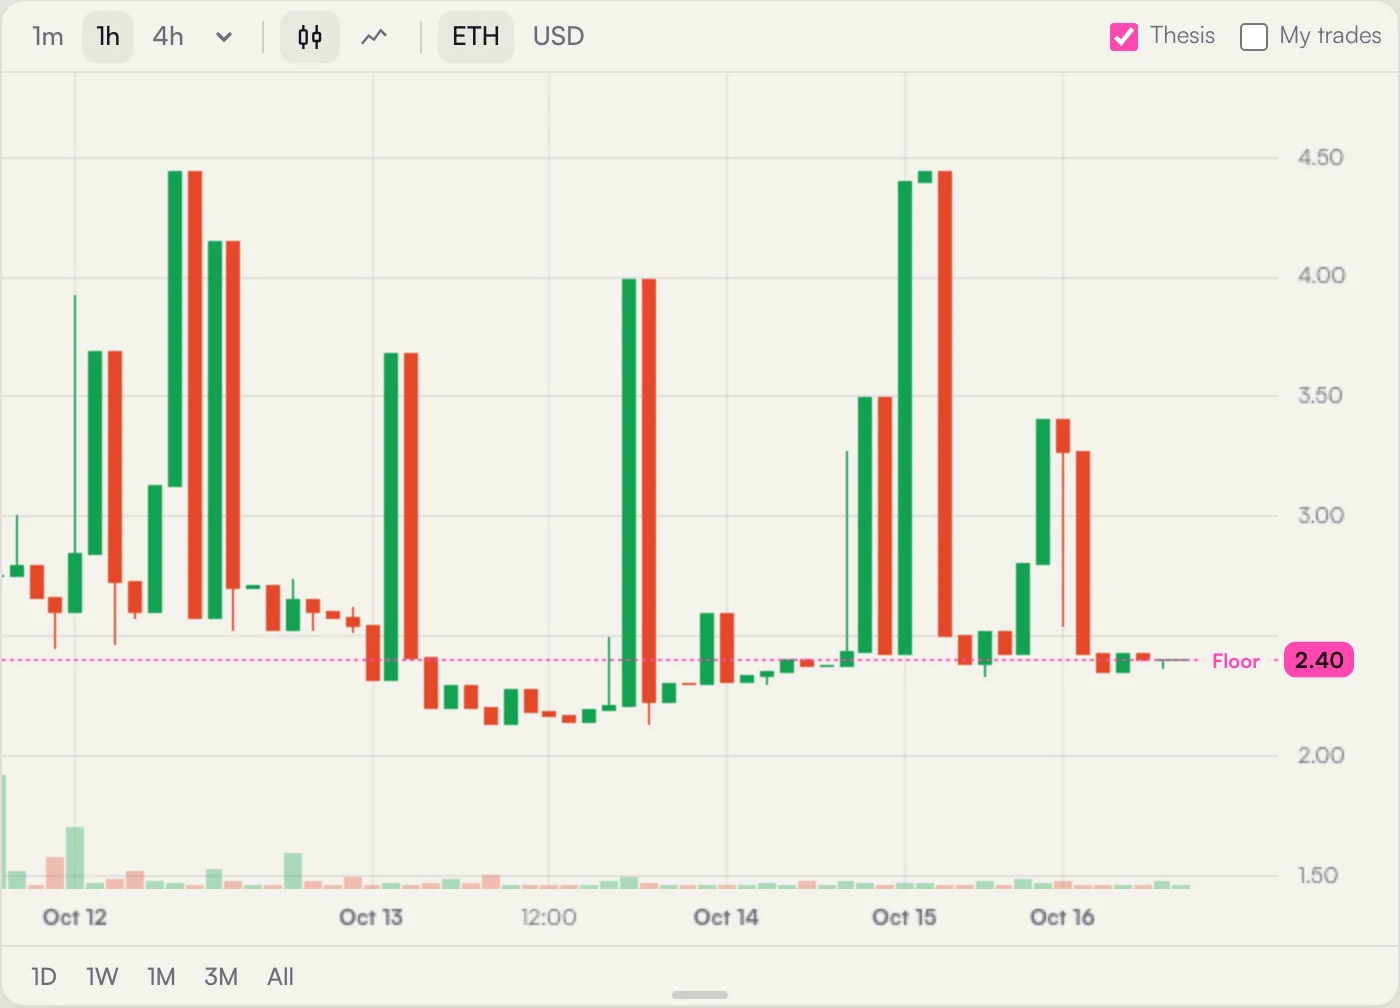This screenshot has width=1400, height=1008.
Task: Click the Oct 13 date label
Action: click(x=371, y=917)
